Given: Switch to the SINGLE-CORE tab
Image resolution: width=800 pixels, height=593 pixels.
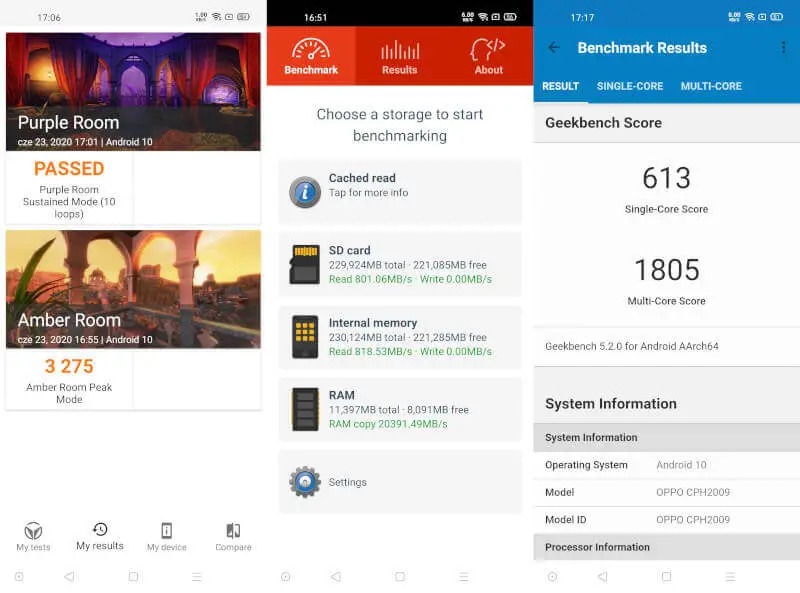Looking at the screenshot, I should pyautogui.click(x=630, y=86).
